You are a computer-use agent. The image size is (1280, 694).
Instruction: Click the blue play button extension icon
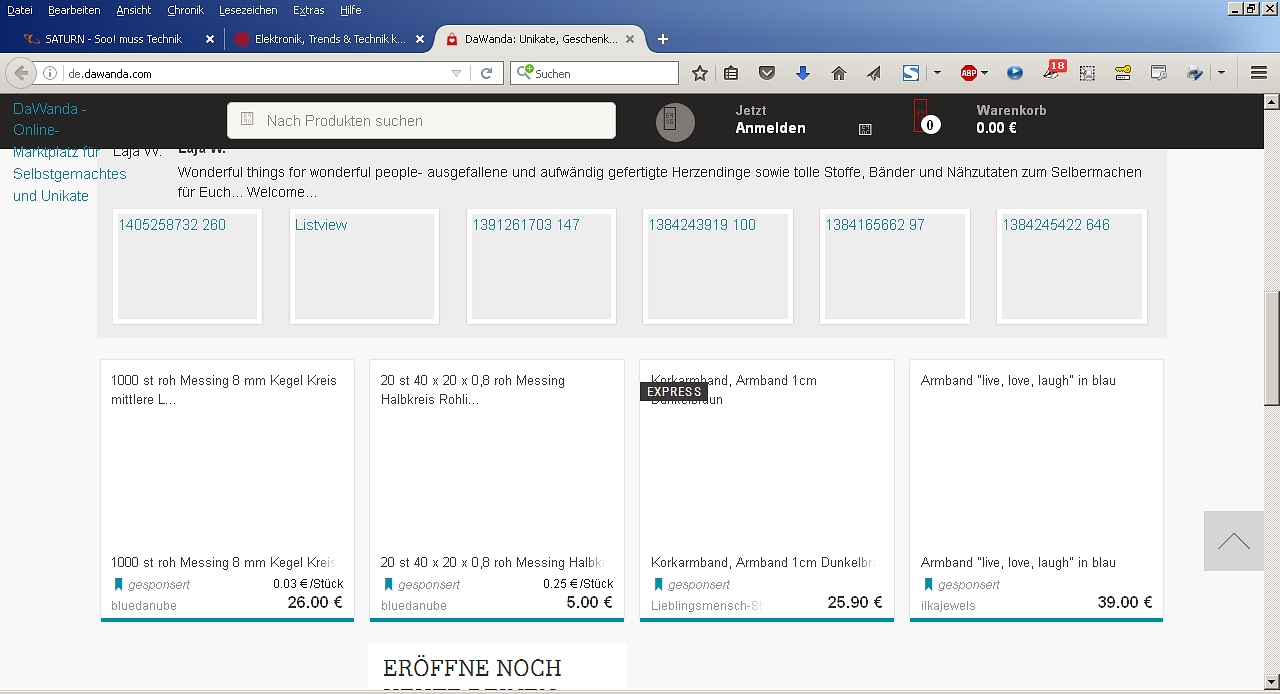(x=1015, y=73)
